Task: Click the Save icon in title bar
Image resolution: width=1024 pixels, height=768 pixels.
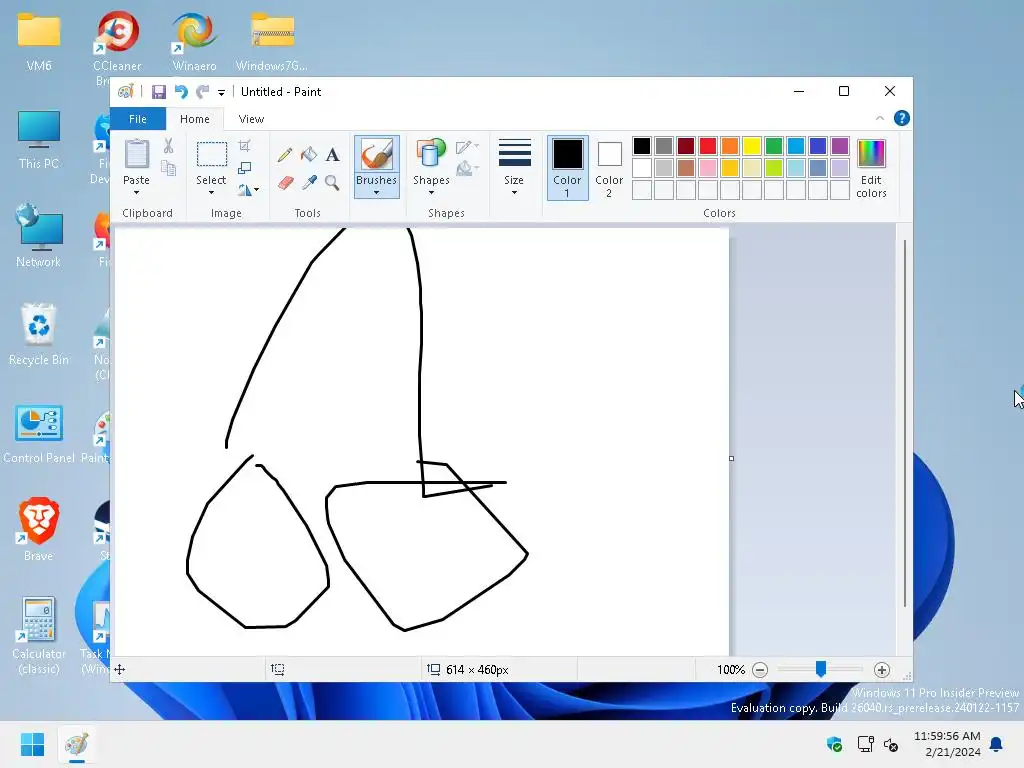Action: click(x=159, y=92)
